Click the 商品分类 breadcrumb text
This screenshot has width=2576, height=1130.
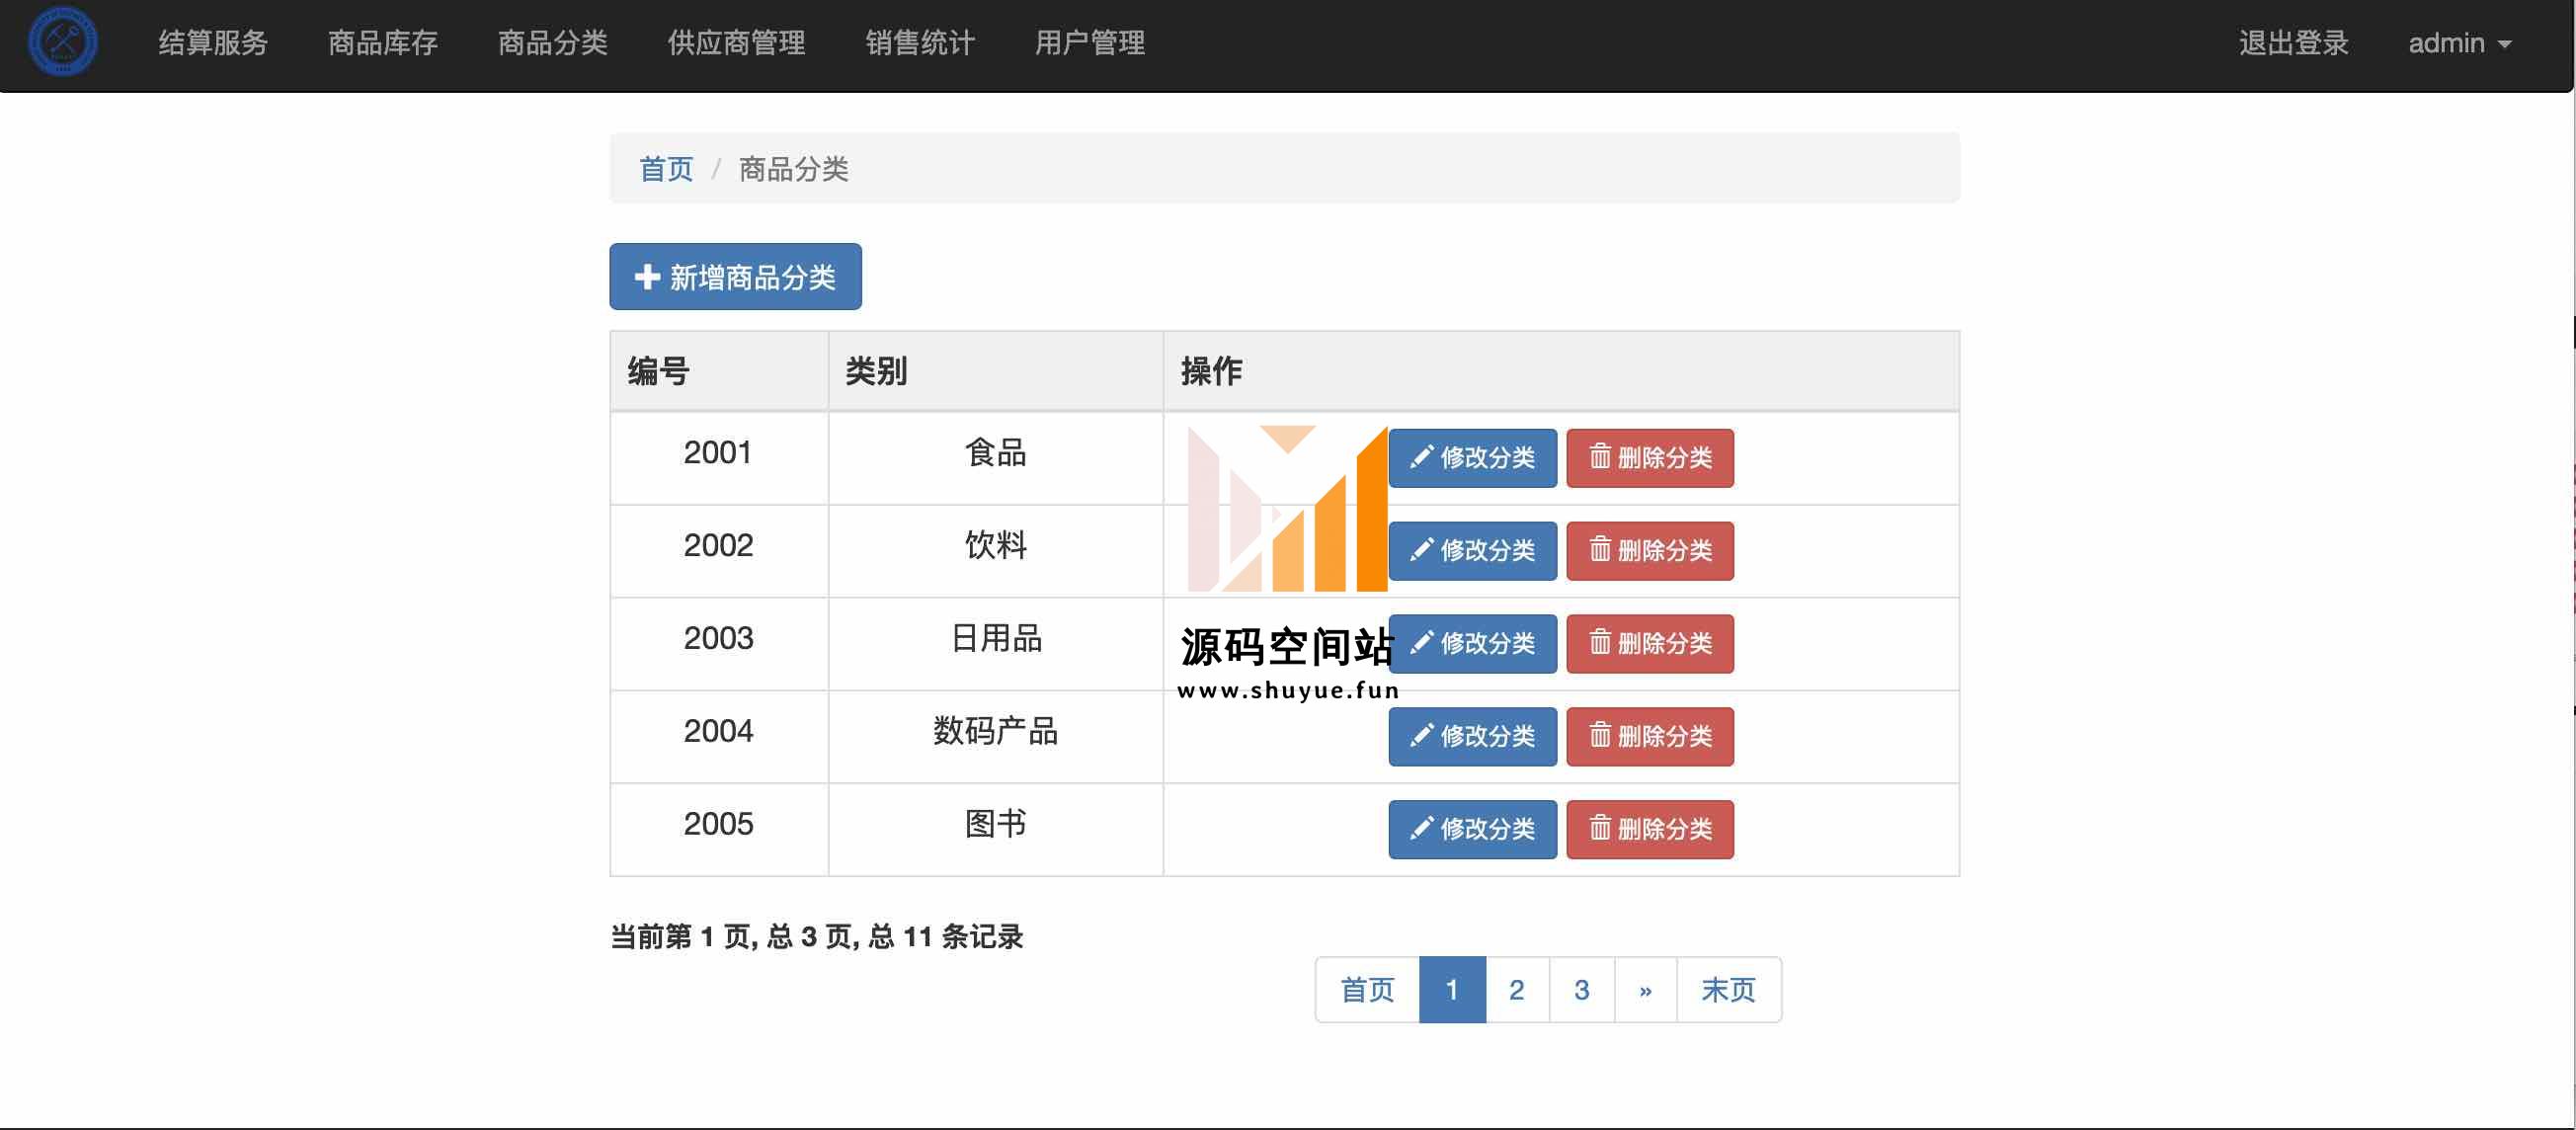pos(794,169)
